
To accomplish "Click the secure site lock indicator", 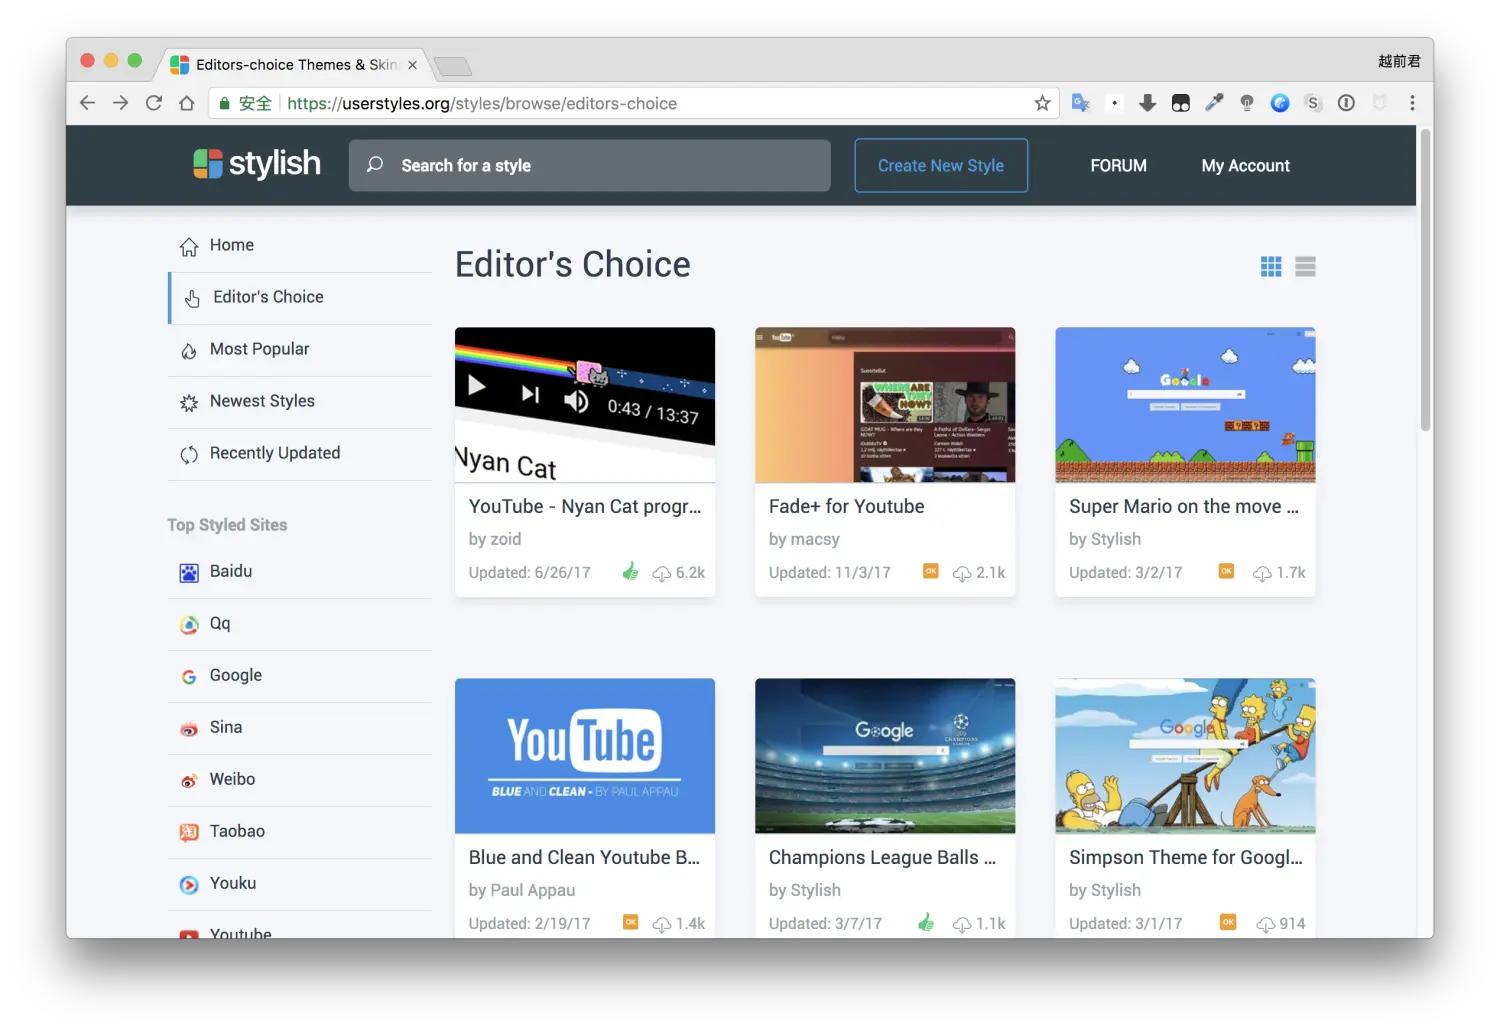I will [x=245, y=103].
